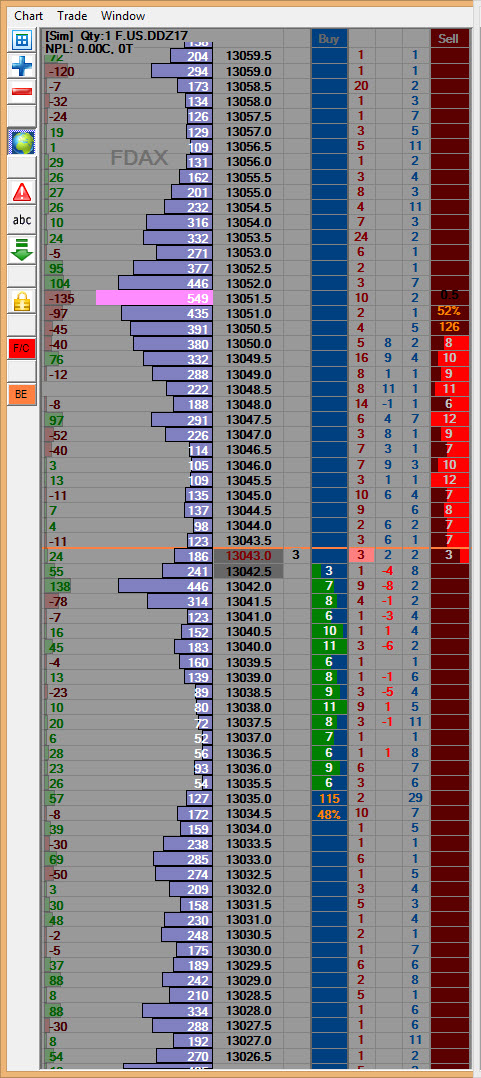Click the red warning triangle icon
The height and width of the screenshot is (1078, 481).
pos(22,192)
